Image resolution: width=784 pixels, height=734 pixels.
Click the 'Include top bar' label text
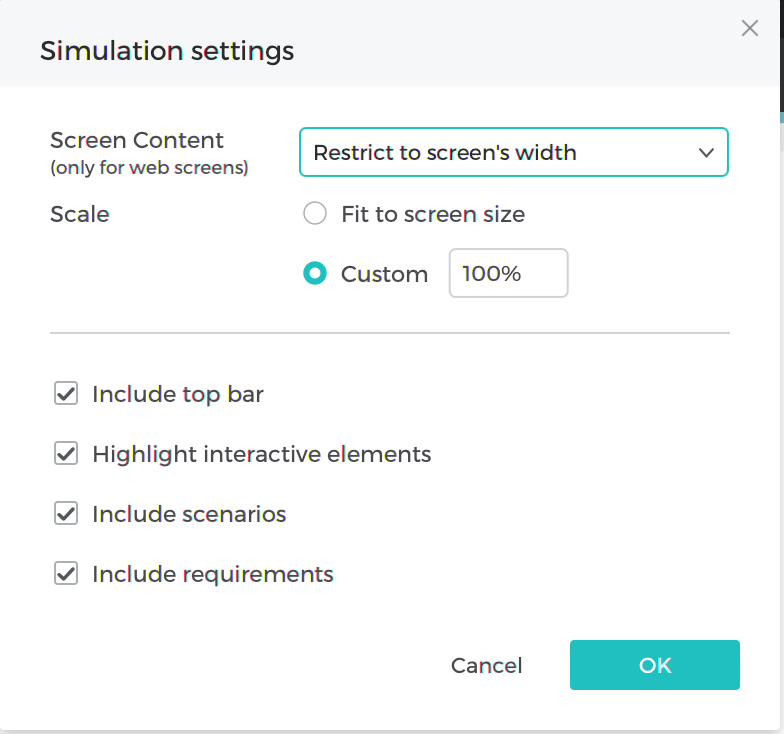point(178,394)
